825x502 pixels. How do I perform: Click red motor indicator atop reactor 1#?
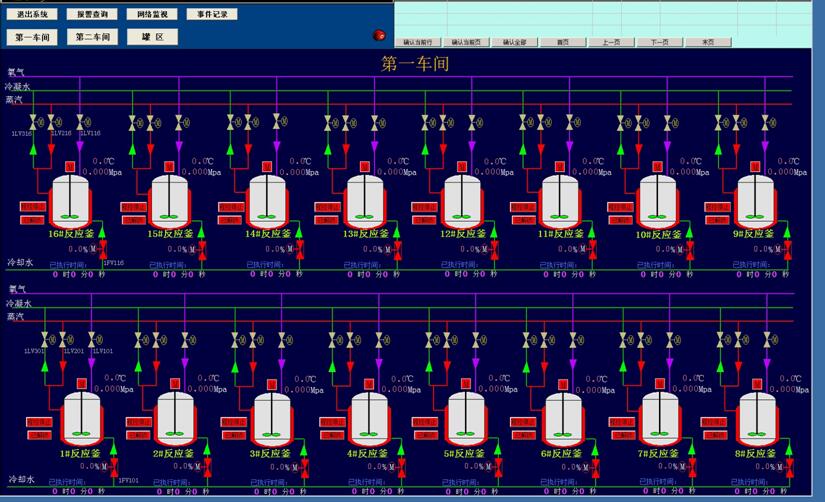82,384
